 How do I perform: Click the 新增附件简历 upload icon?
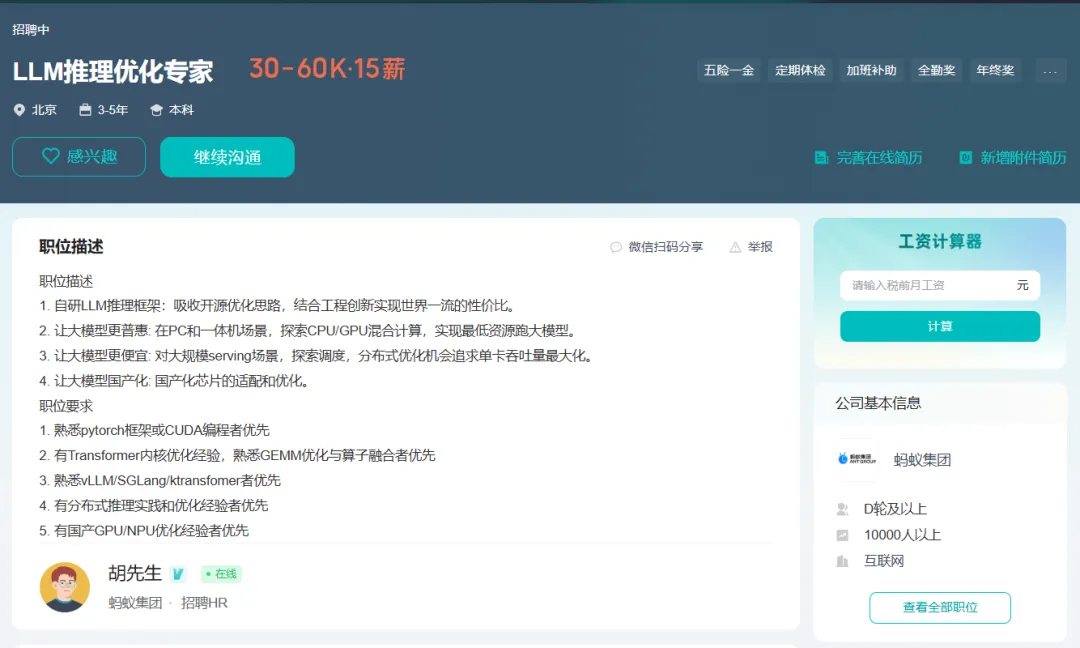coord(965,158)
